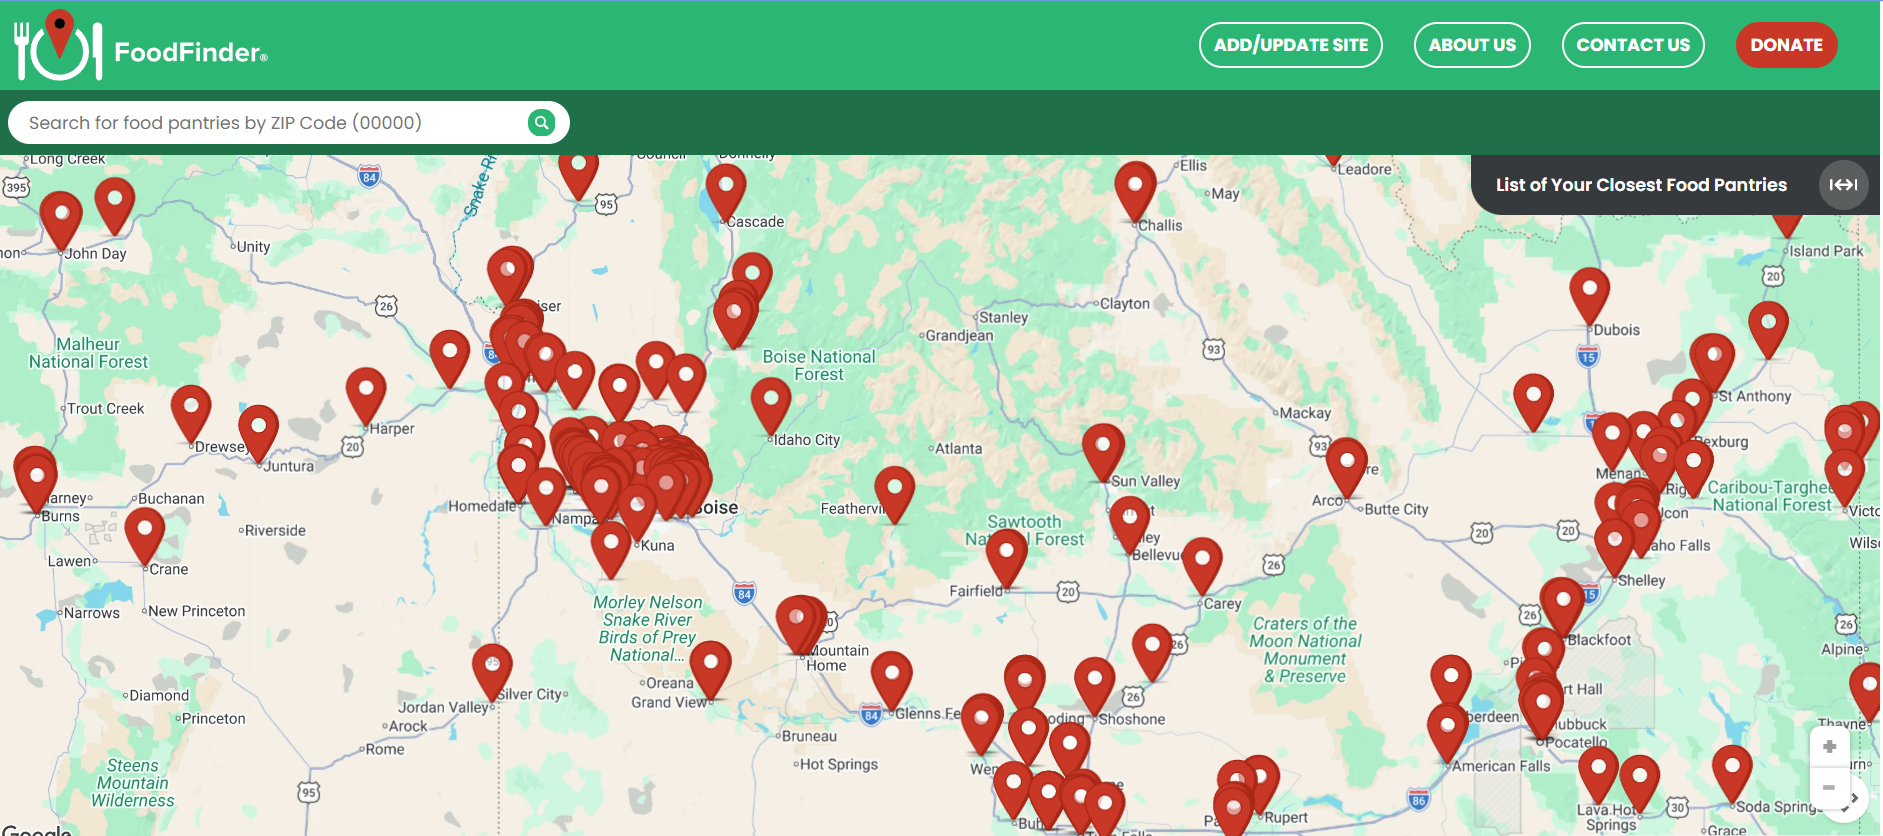The image size is (1883, 836).
Task: Select the pantry pin at Featherville
Action: tap(894, 495)
